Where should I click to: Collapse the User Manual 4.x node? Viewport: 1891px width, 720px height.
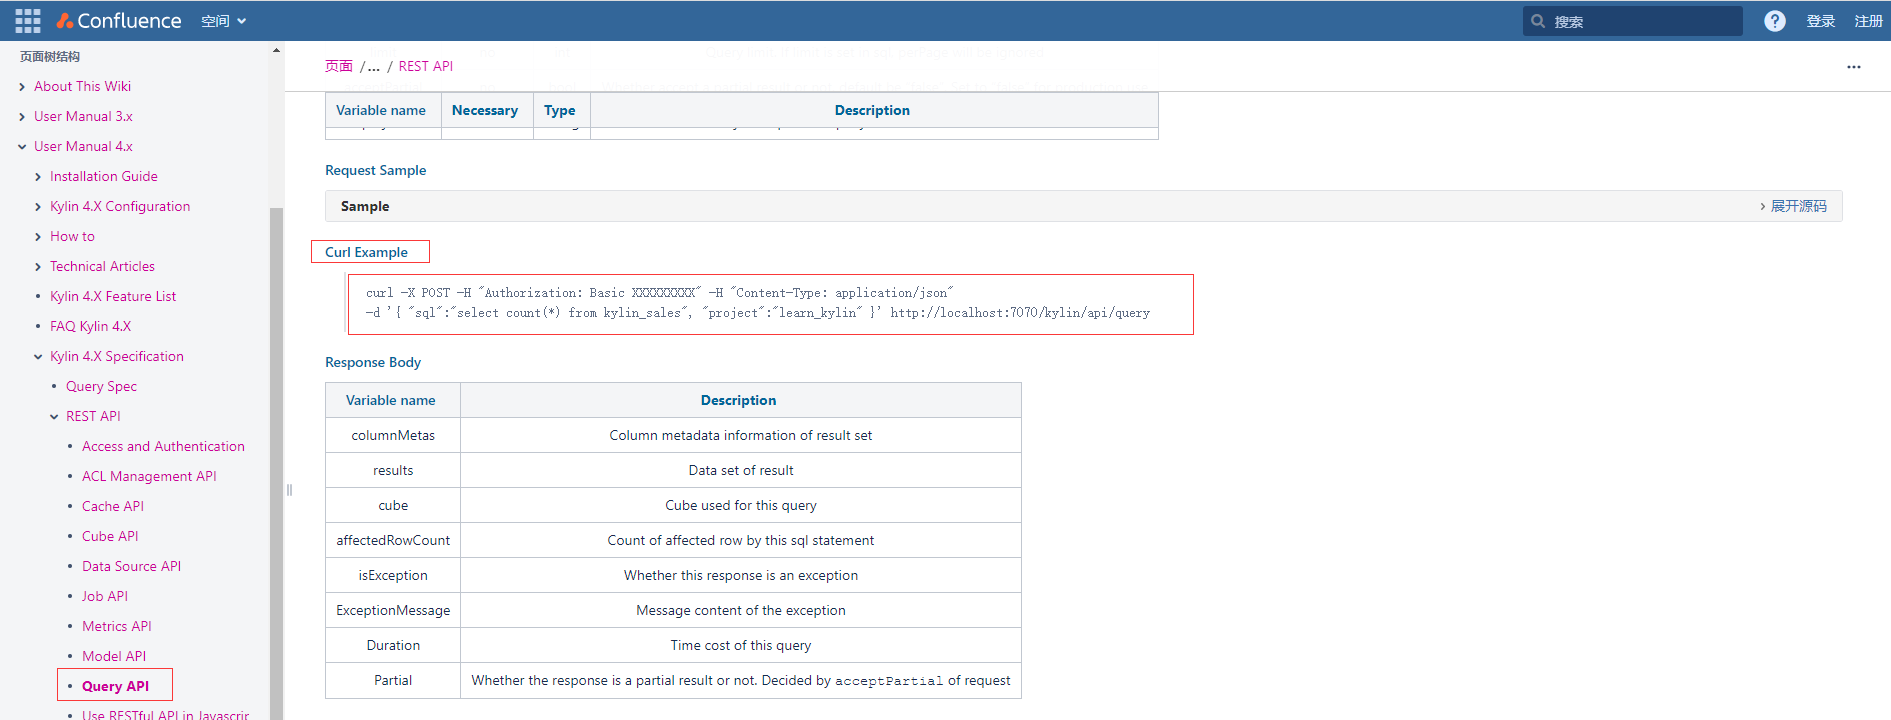click(x=22, y=147)
